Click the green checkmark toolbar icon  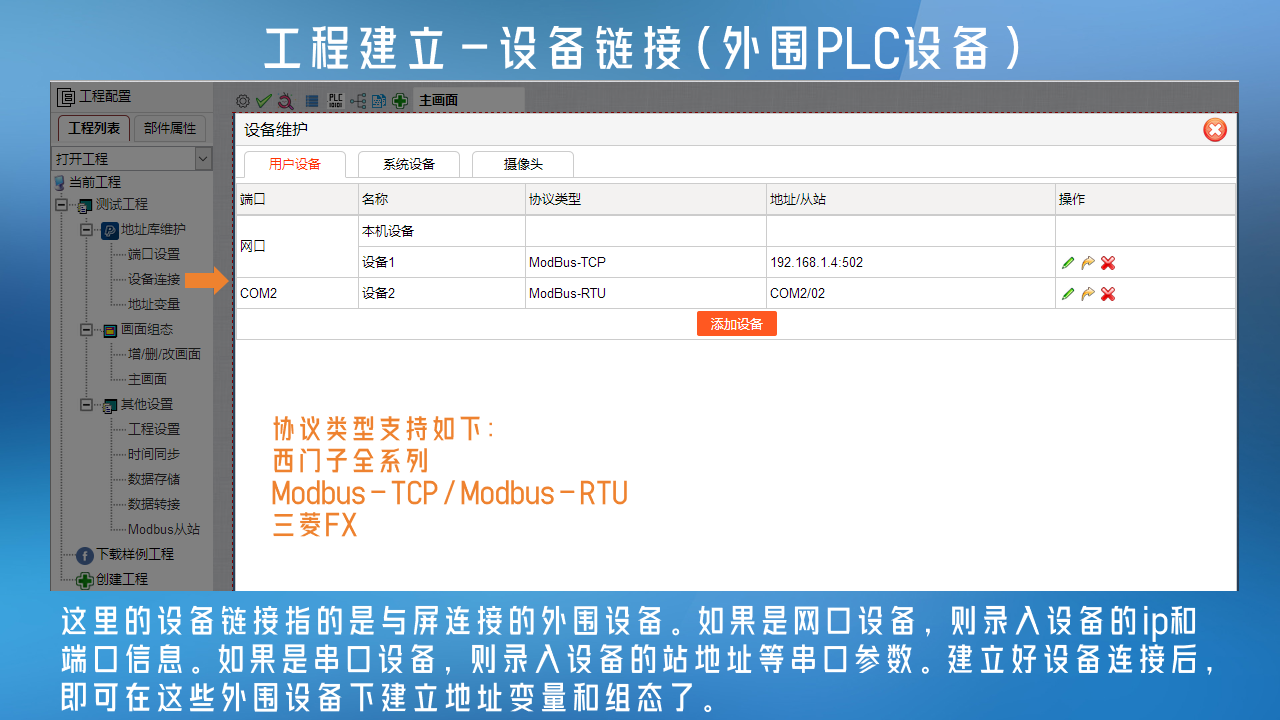263,101
